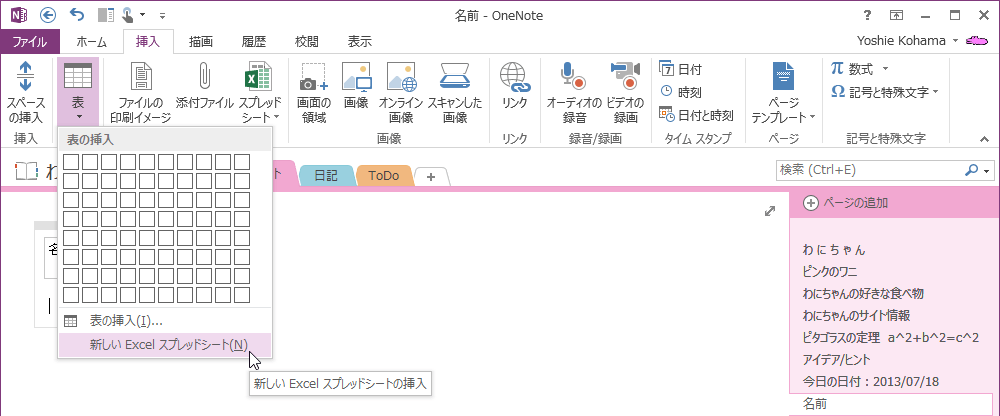Viewport: 1000px width, 416px height.
Task: Open the Help question mark icon
Action: click(867, 15)
